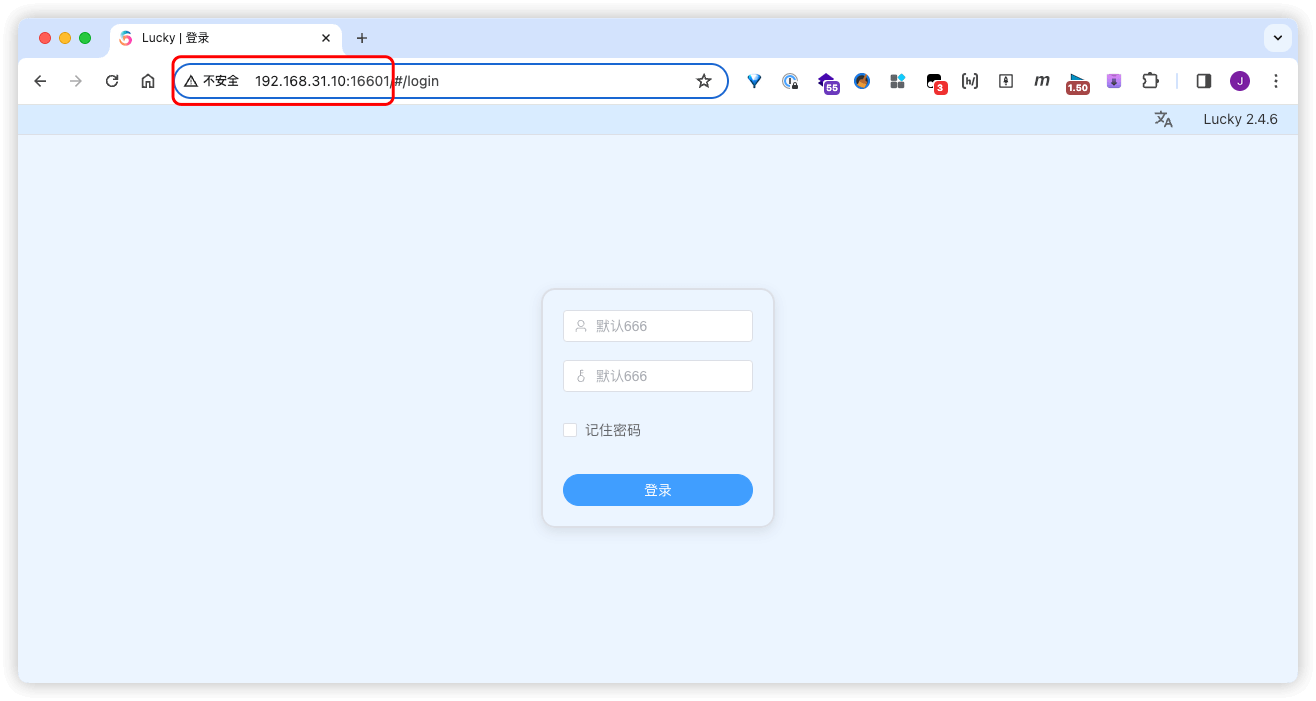Click the not-secure warning indicator
This screenshot has width=1316, height=701.
click(x=211, y=81)
